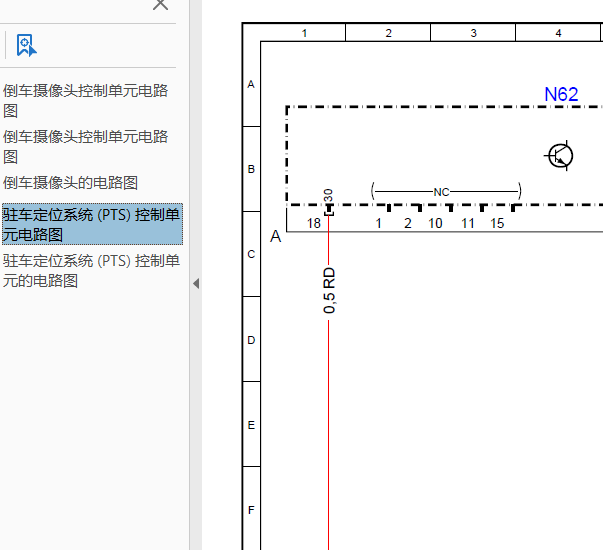Click connector A label

tap(275, 237)
